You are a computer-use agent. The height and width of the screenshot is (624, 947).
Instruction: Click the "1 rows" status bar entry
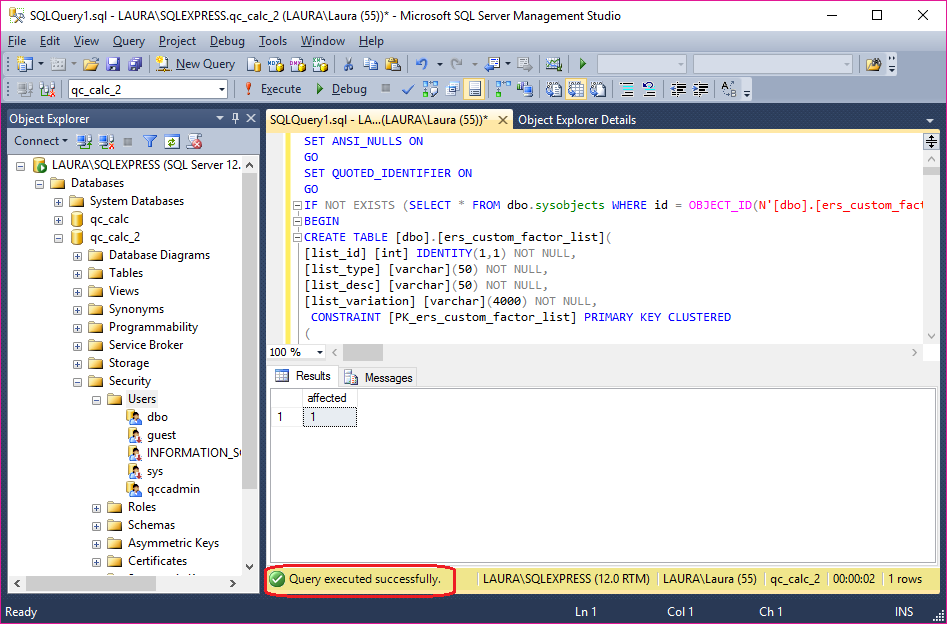[x=905, y=579]
